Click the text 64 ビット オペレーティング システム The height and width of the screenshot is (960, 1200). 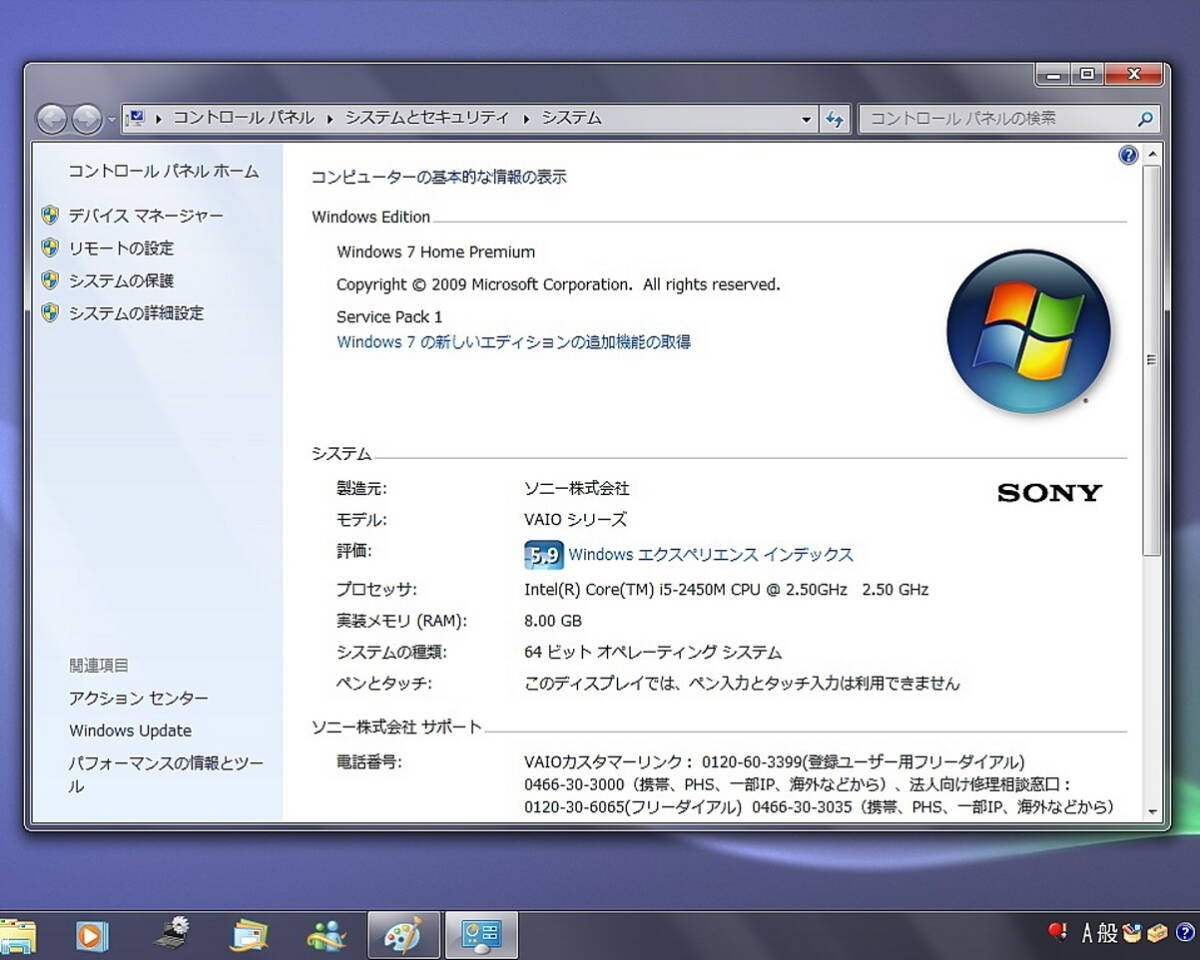pyautogui.click(x=653, y=653)
